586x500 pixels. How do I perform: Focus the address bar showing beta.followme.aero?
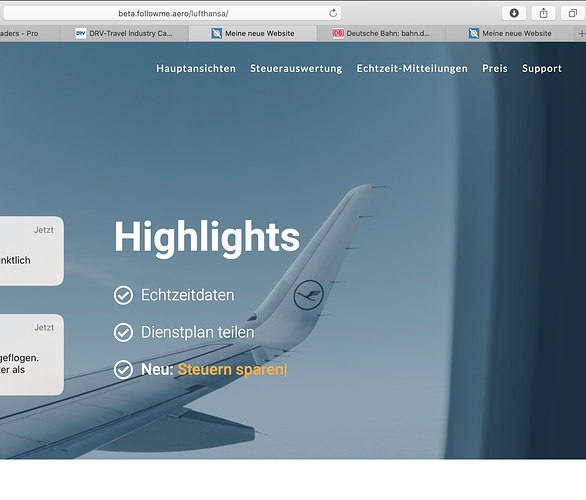pyautogui.click(x=172, y=13)
